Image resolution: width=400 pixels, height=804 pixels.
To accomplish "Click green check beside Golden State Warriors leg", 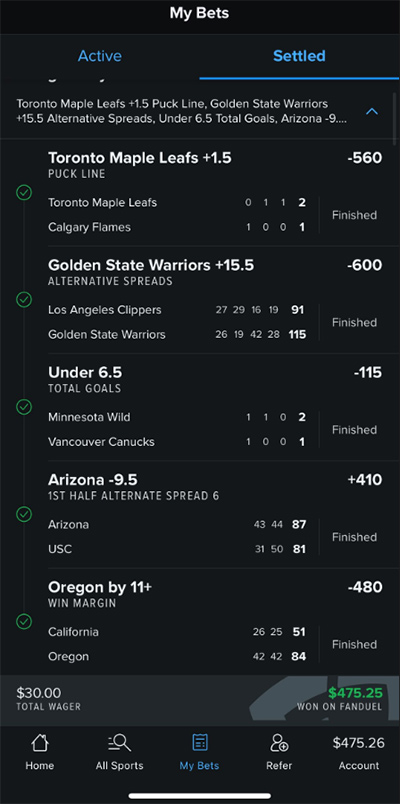I will (x=24, y=299).
